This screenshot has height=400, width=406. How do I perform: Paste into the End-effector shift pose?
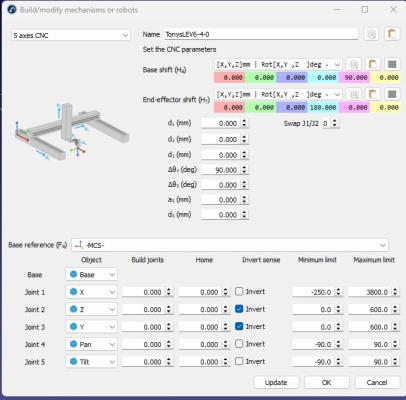(373, 94)
